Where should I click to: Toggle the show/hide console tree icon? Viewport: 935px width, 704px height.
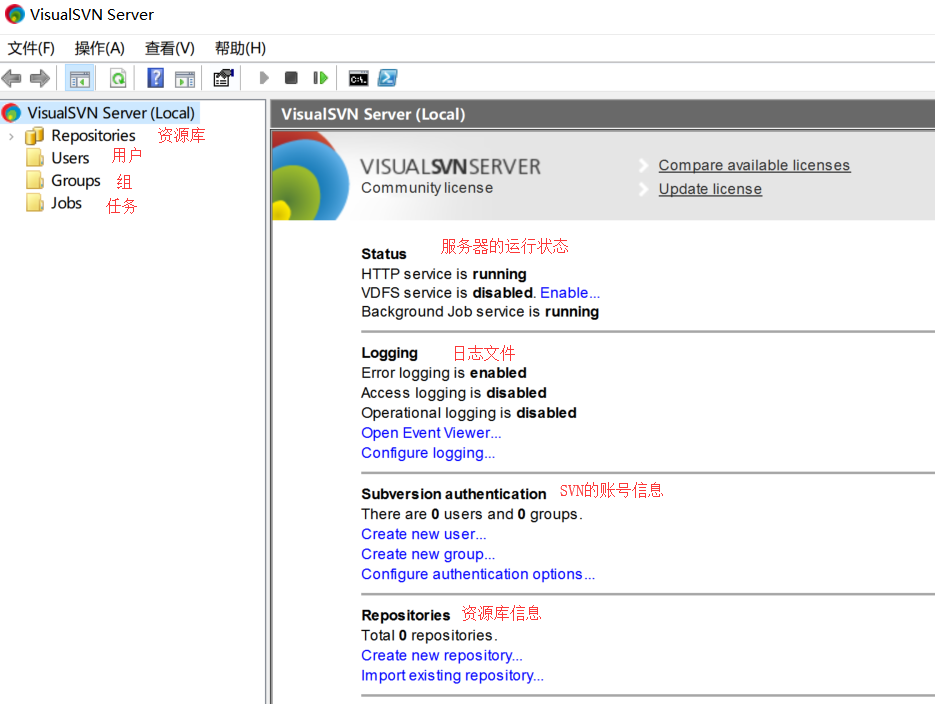tap(79, 78)
